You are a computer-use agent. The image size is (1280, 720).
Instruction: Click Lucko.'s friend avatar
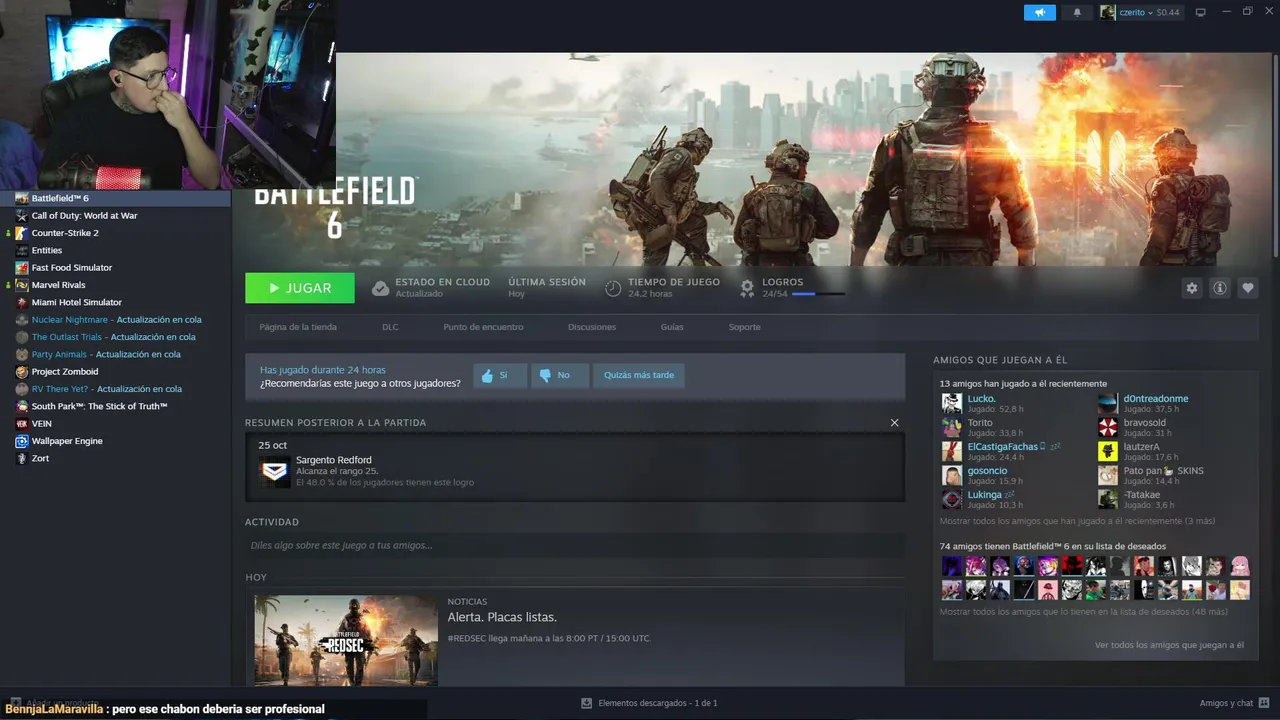point(952,403)
